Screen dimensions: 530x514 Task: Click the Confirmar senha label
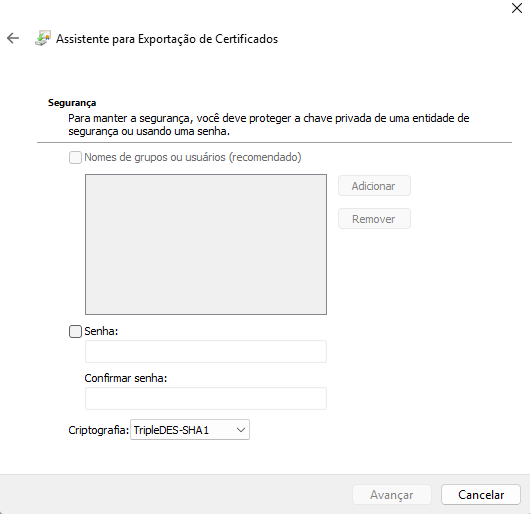[126, 378]
